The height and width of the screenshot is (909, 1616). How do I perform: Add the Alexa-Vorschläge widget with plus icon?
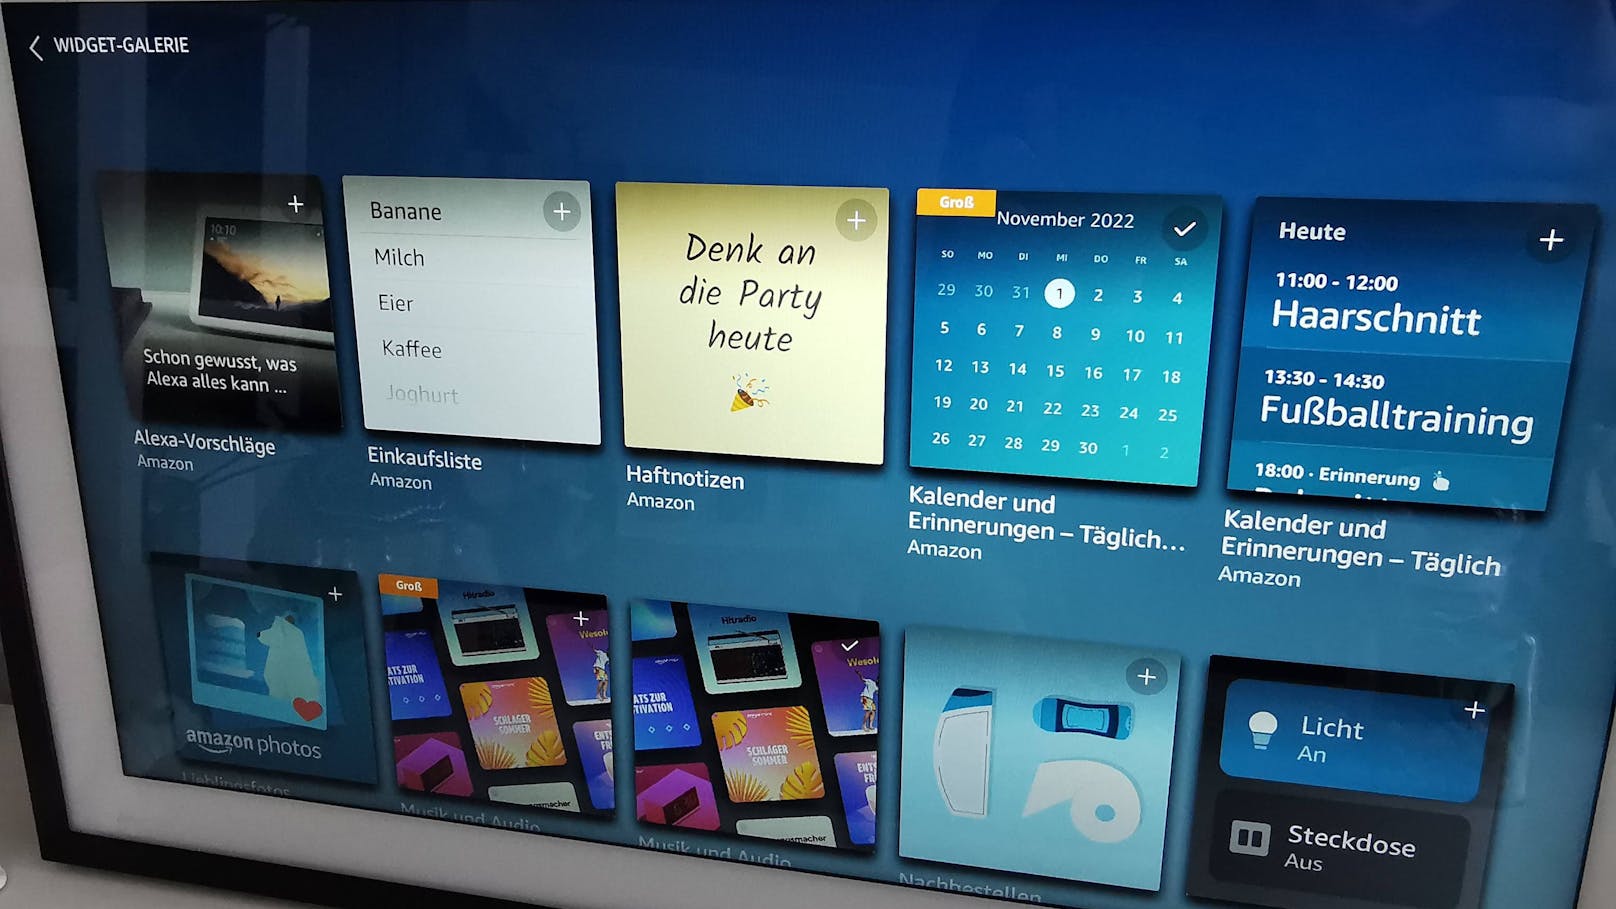[296, 204]
